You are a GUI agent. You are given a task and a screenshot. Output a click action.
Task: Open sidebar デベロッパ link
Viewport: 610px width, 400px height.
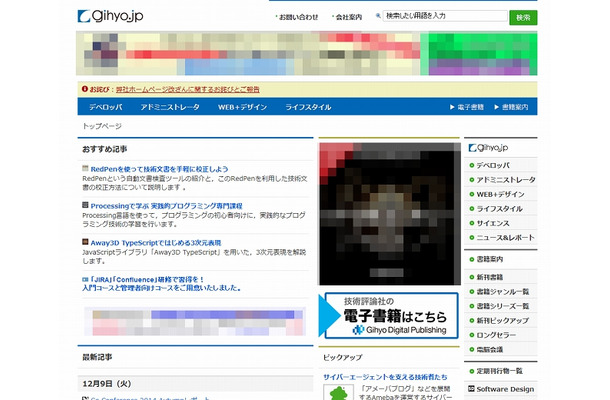pyautogui.click(x=493, y=165)
